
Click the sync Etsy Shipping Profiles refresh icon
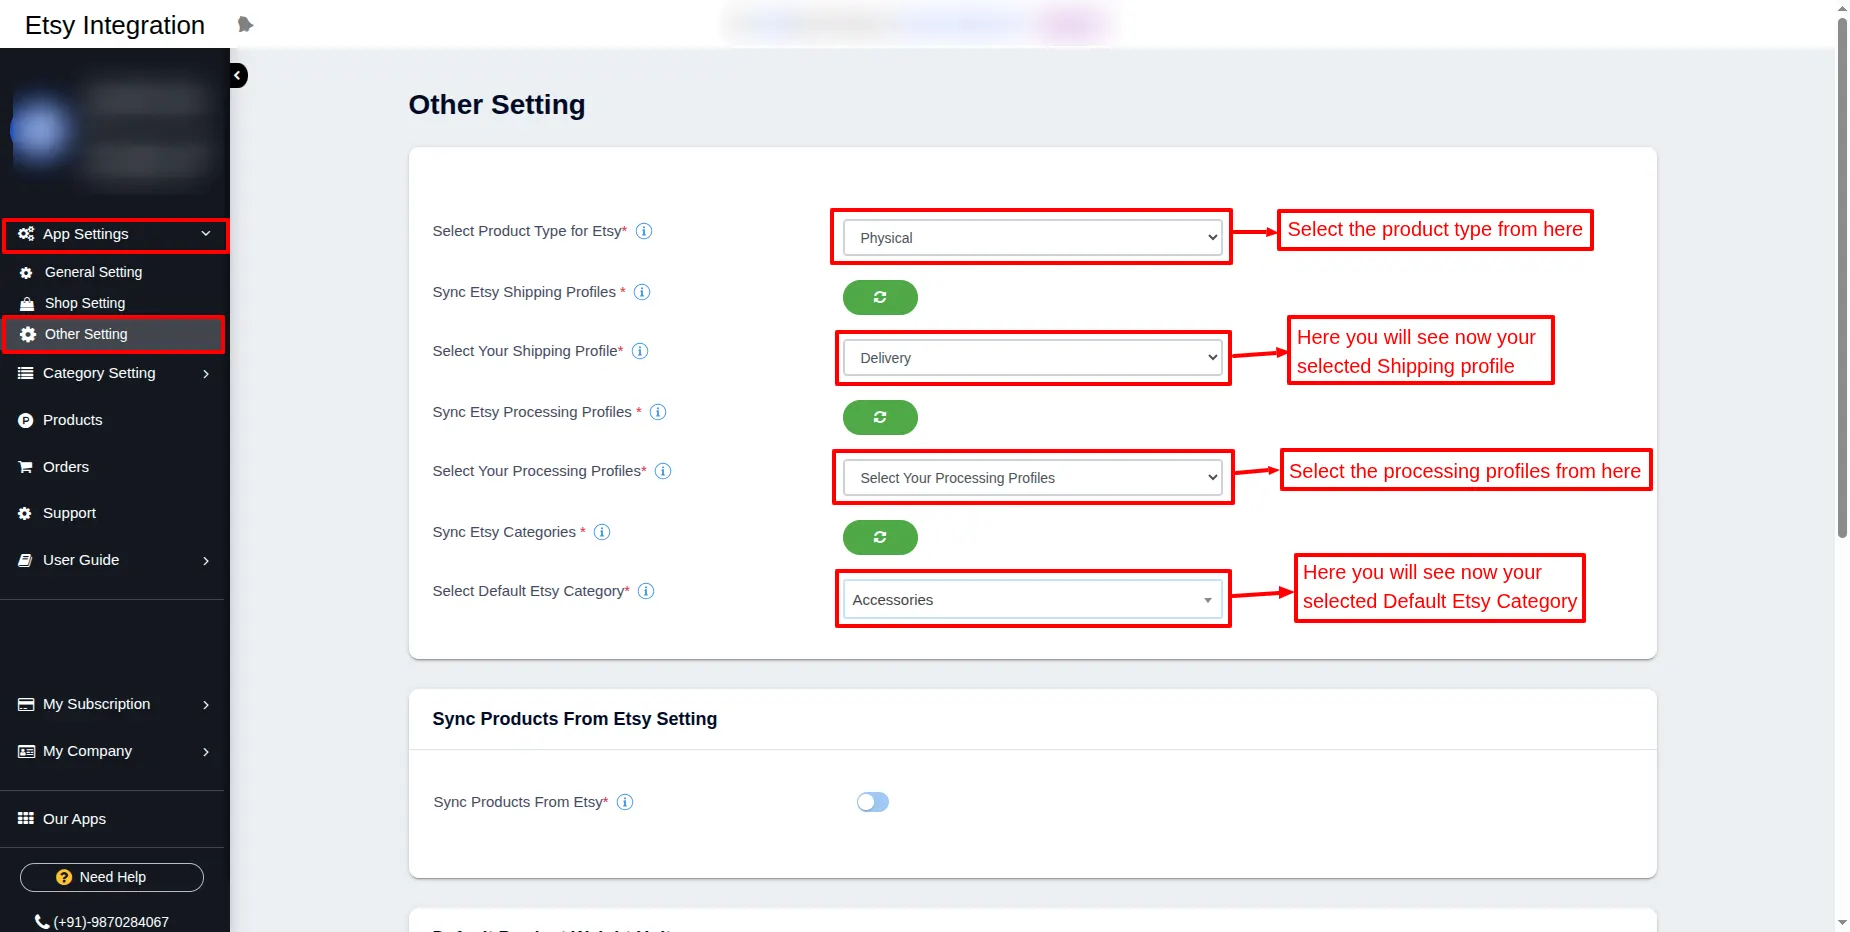(x=880, y=297)
